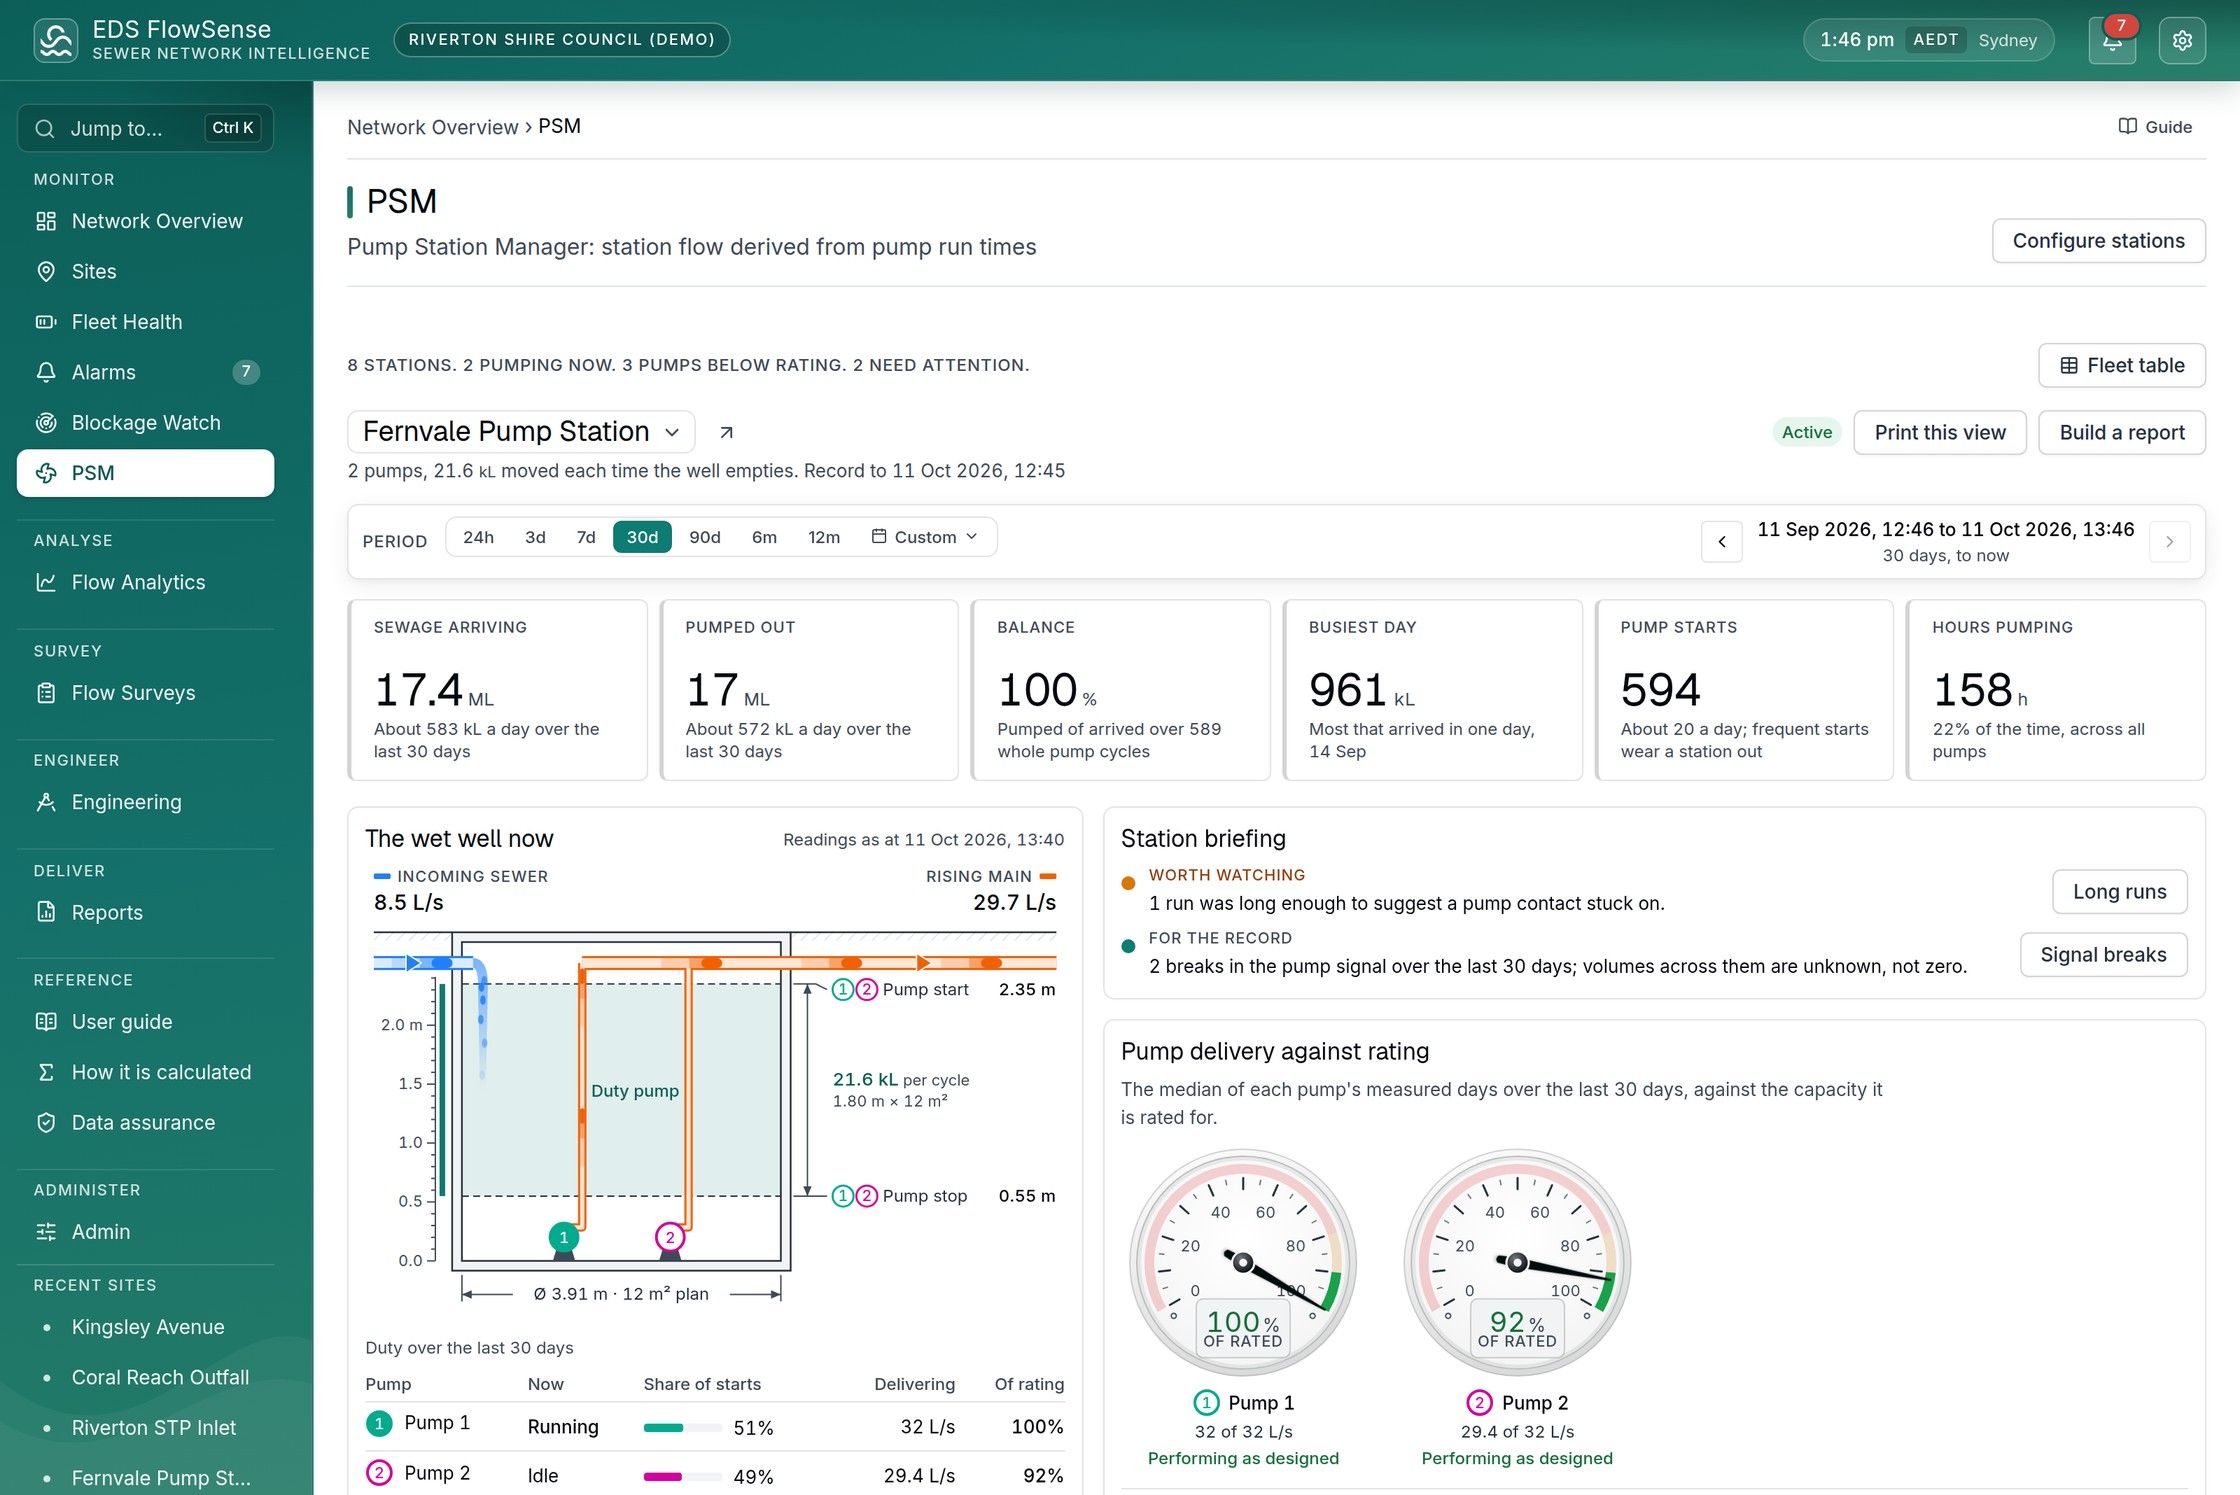Open the Long runs details
This screenshot has width=2240, height=1495.
point(2119,891)
